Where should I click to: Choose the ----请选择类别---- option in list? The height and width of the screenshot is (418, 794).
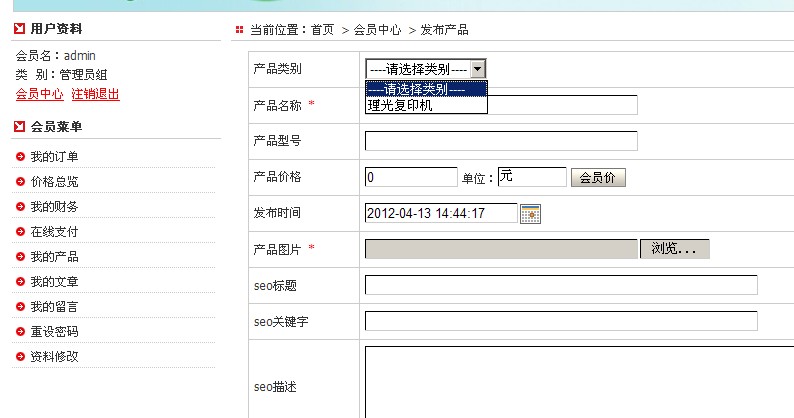426,89
